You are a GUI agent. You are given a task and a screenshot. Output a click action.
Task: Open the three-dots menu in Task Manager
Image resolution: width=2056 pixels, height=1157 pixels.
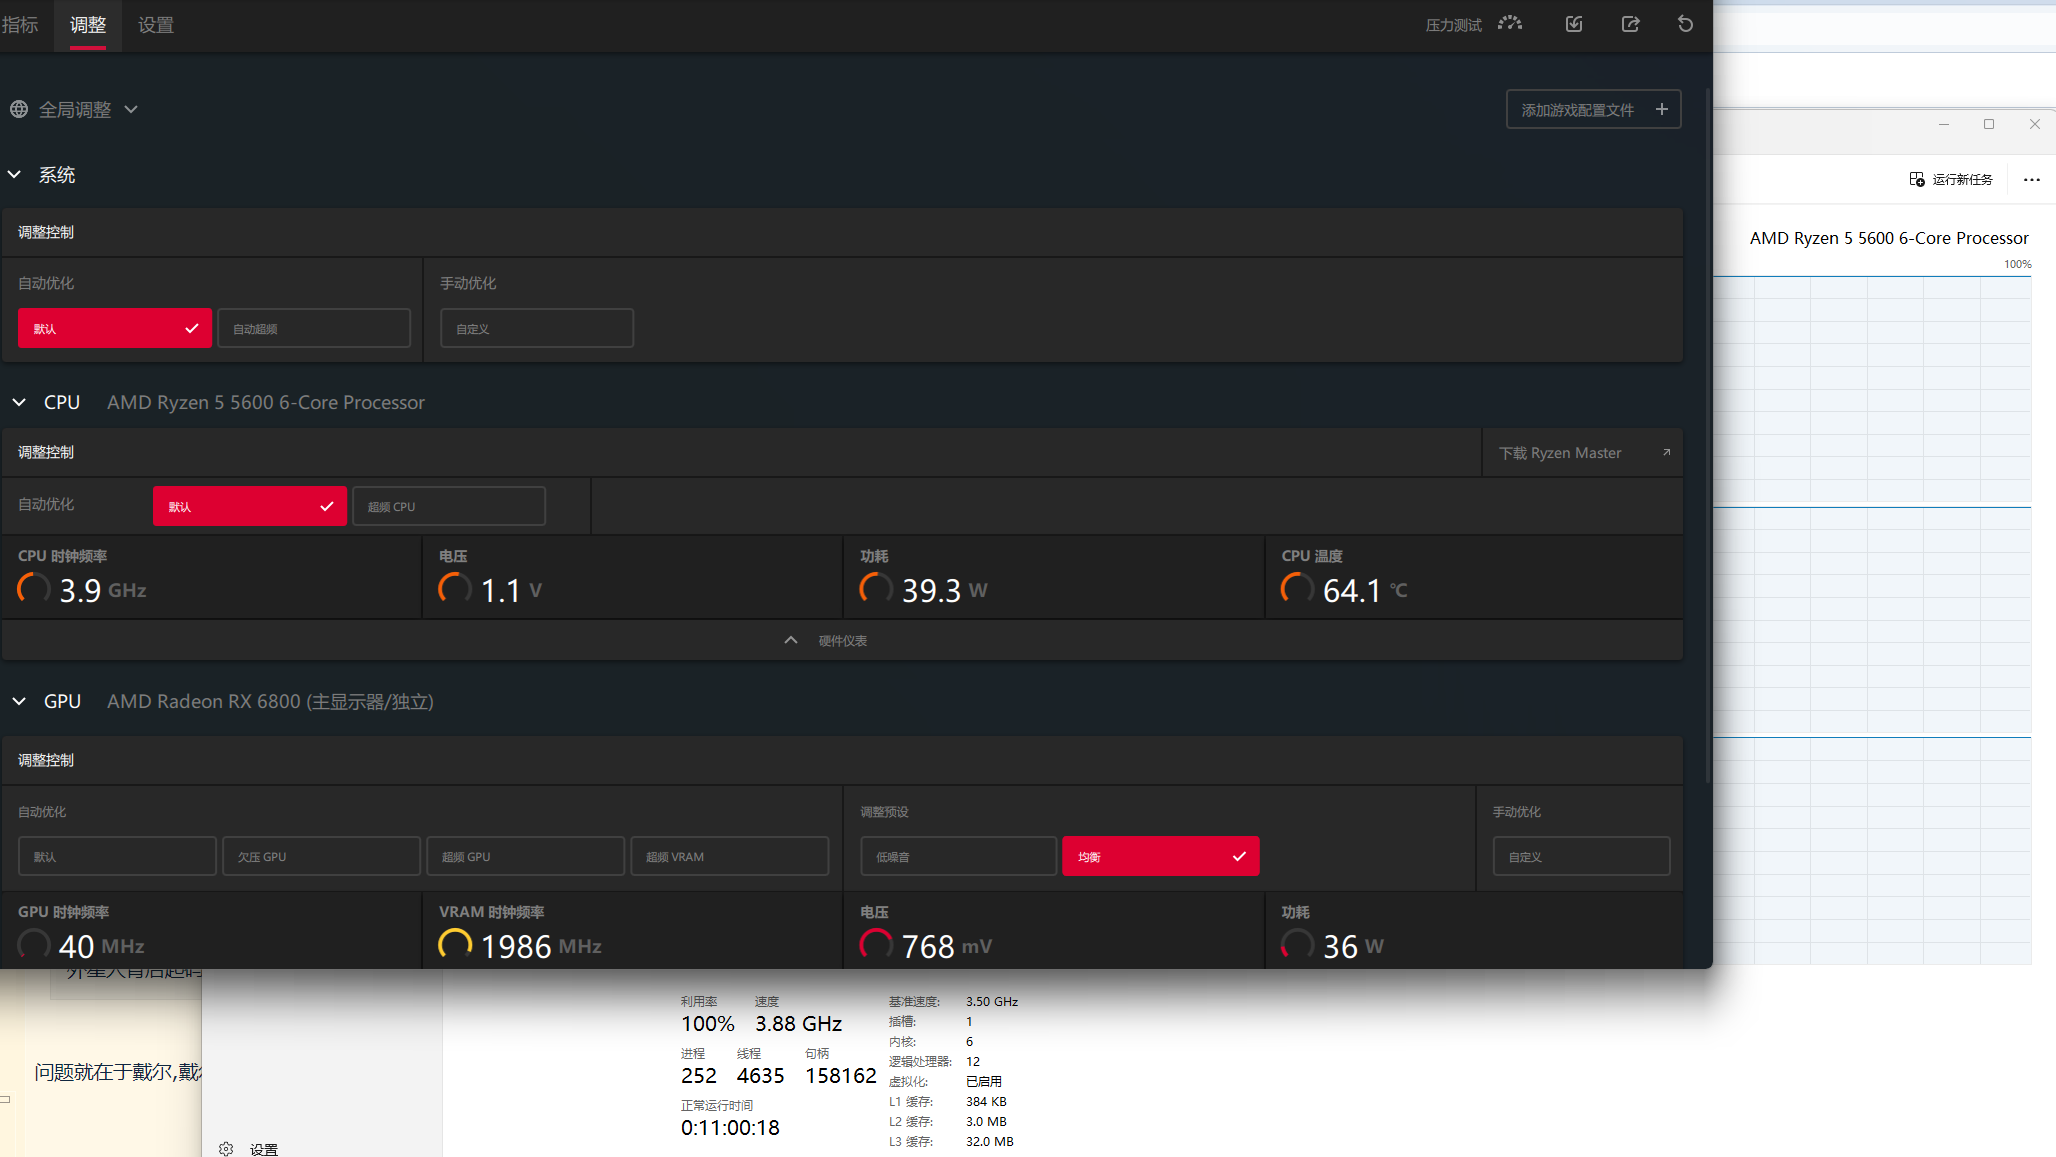coord(2031,180)
